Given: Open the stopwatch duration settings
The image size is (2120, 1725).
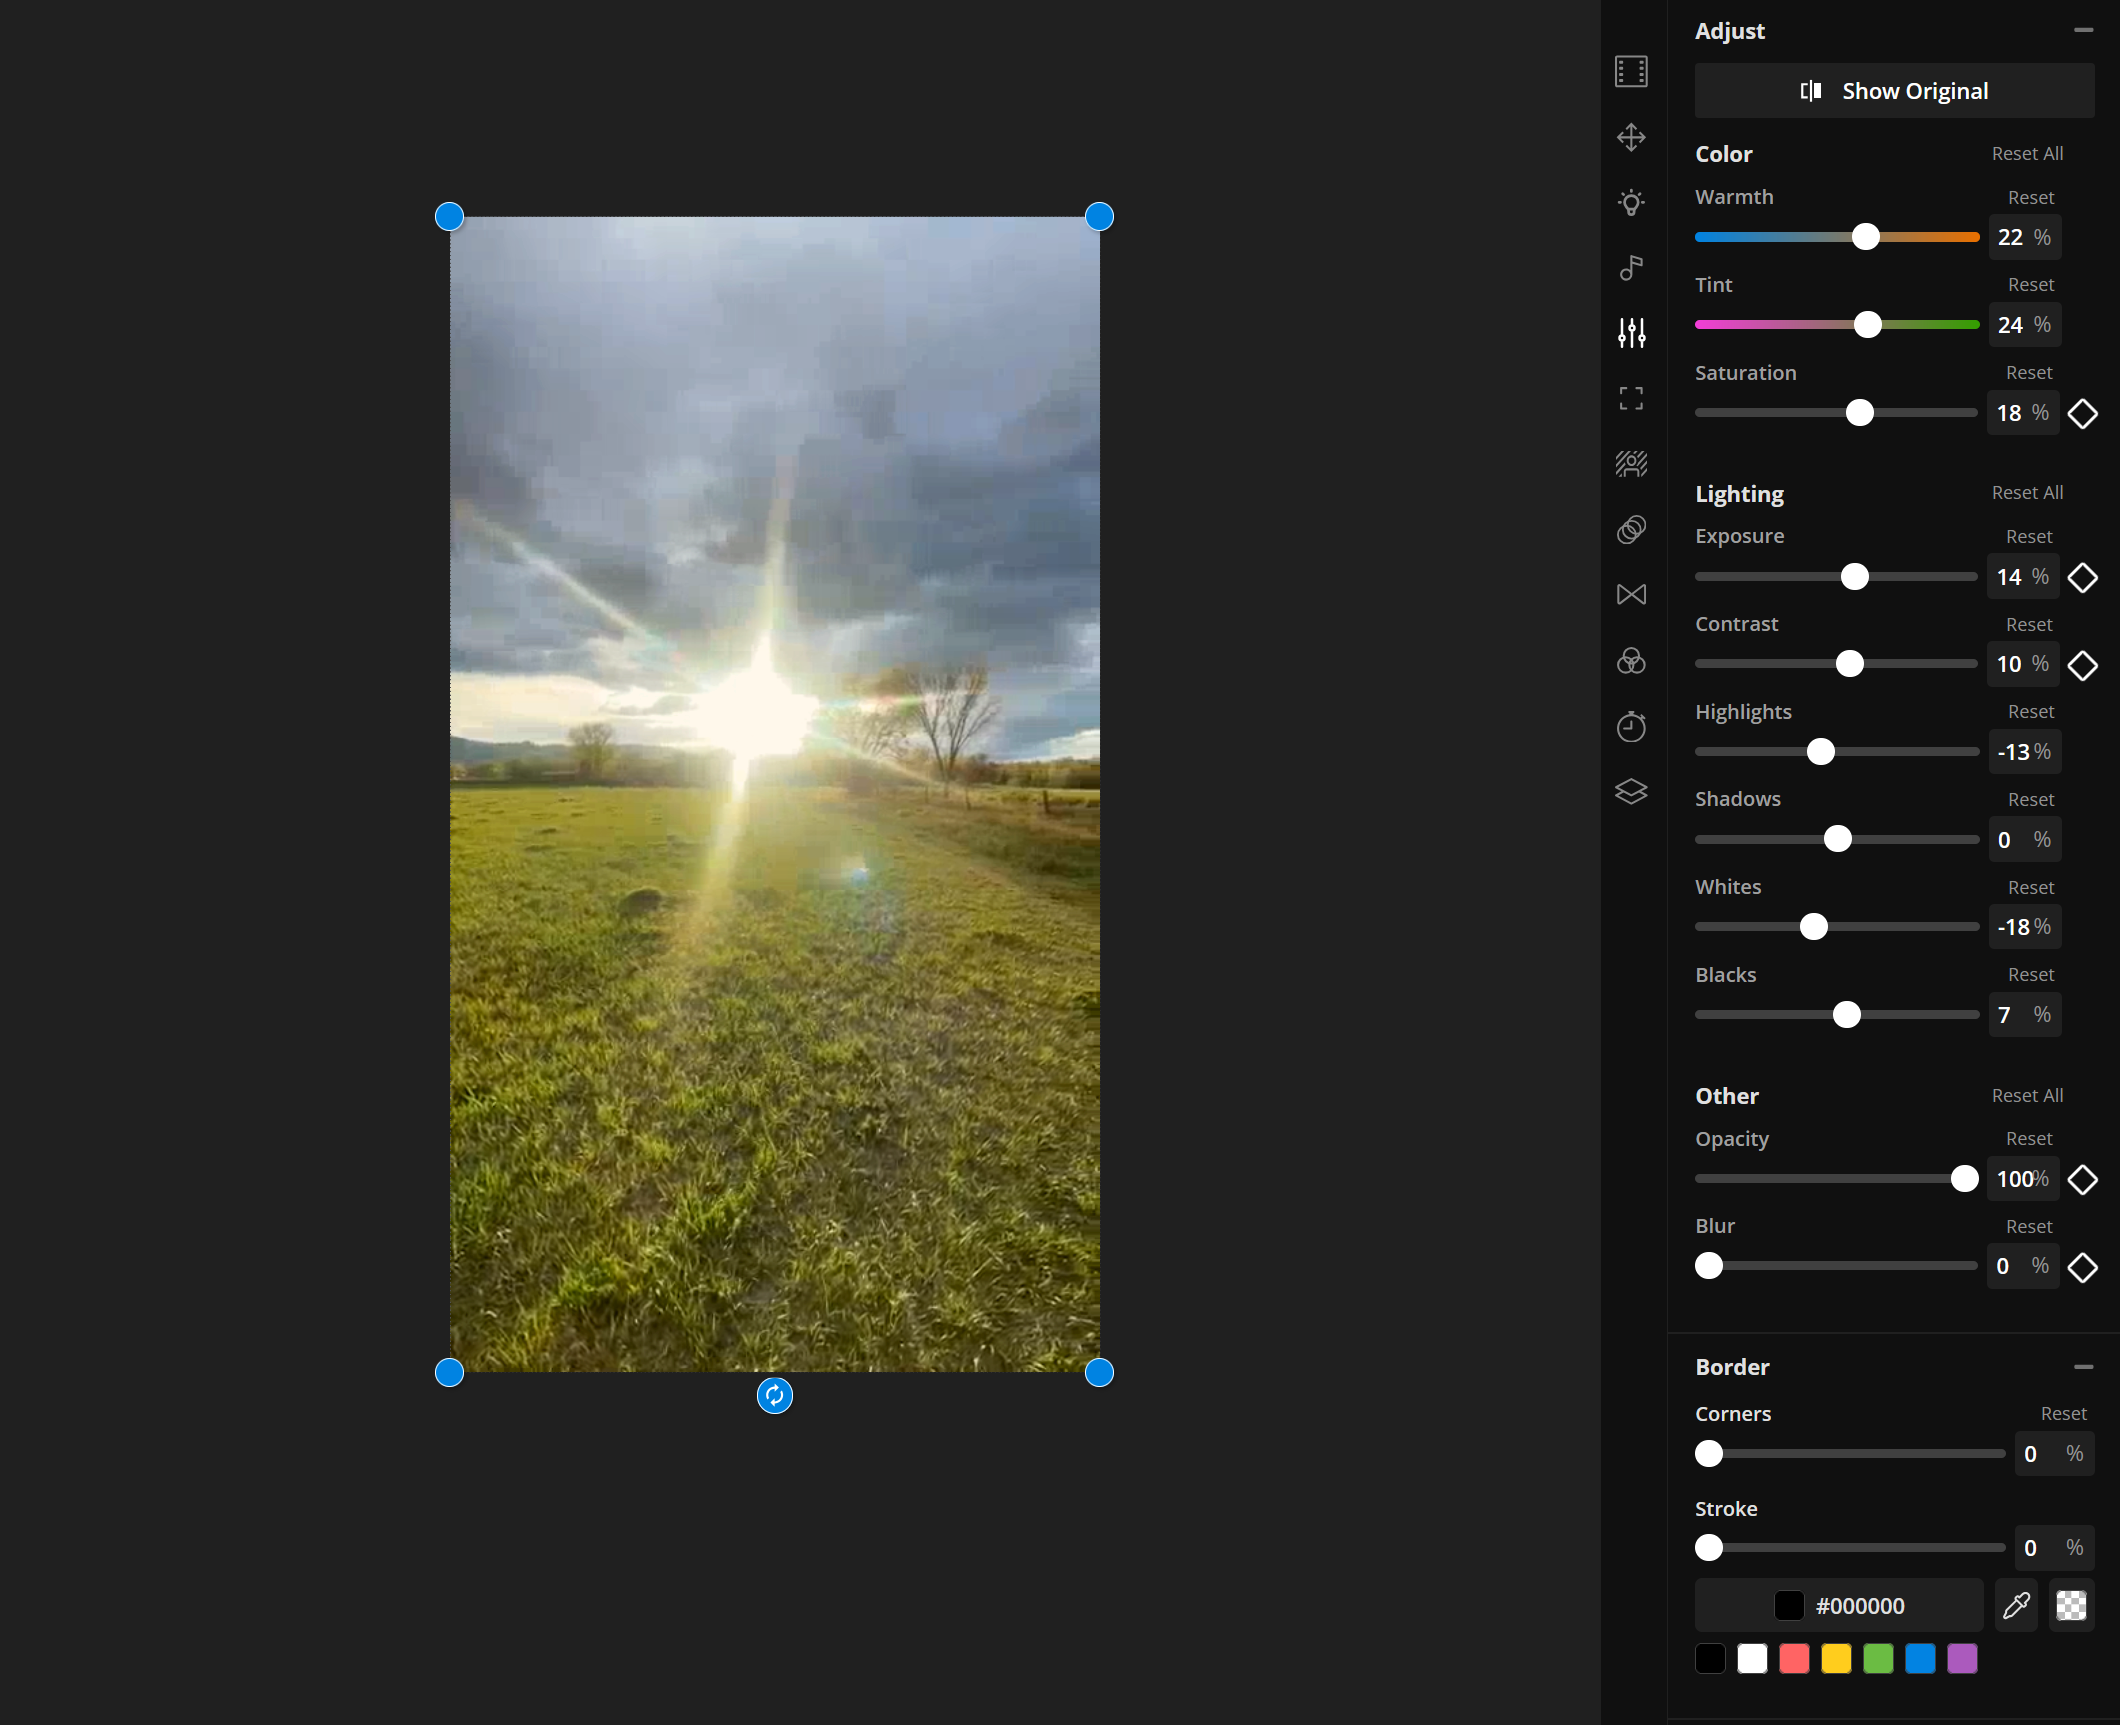Looking at the screenshot, I should (1631, 725).
